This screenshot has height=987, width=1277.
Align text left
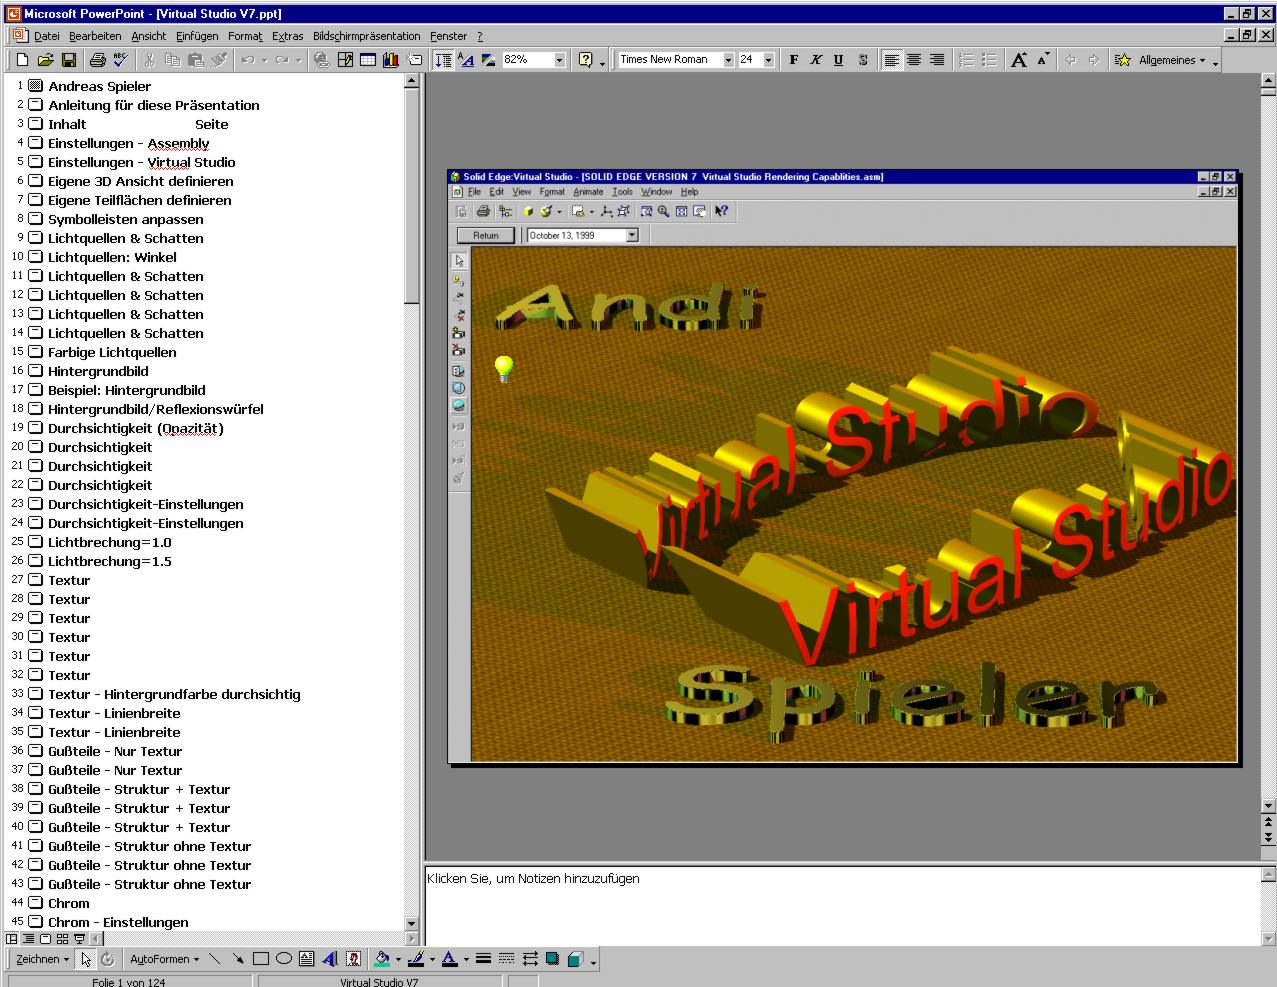(891, 60)
